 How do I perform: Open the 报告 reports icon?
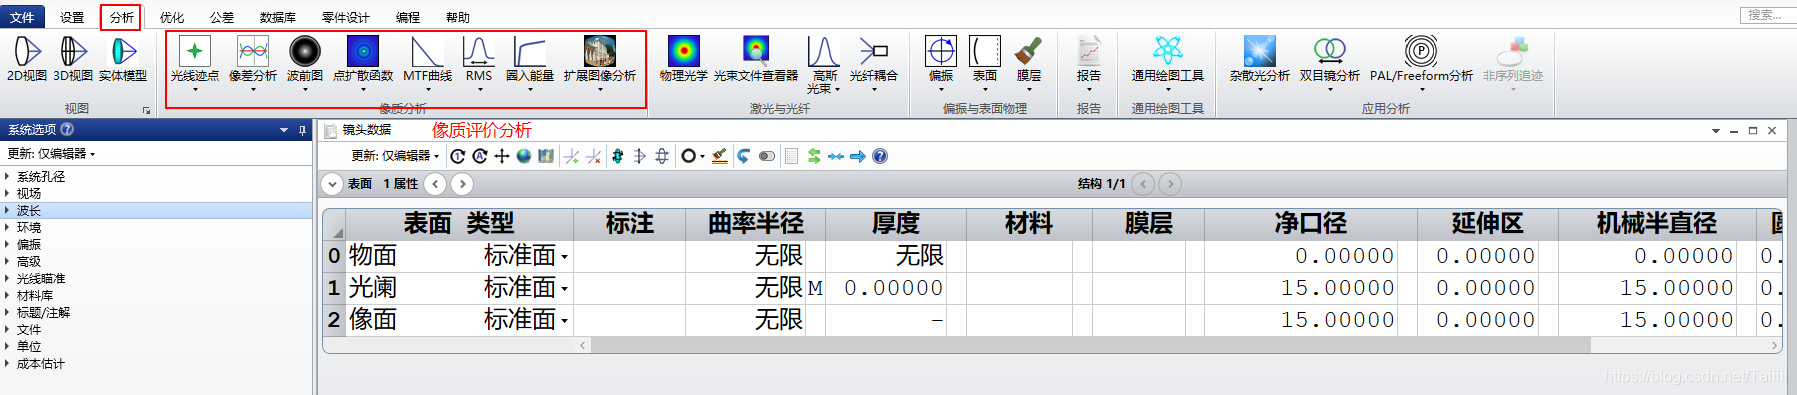pyautogui.click(x=1089, y=51)
